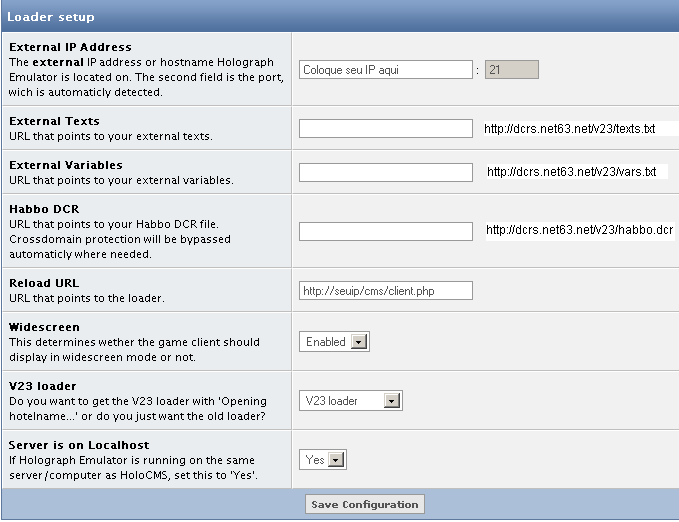Open the Server is on Localhost Yes dropdown
This screenshot has height=522, width=679.
point(323,460)
